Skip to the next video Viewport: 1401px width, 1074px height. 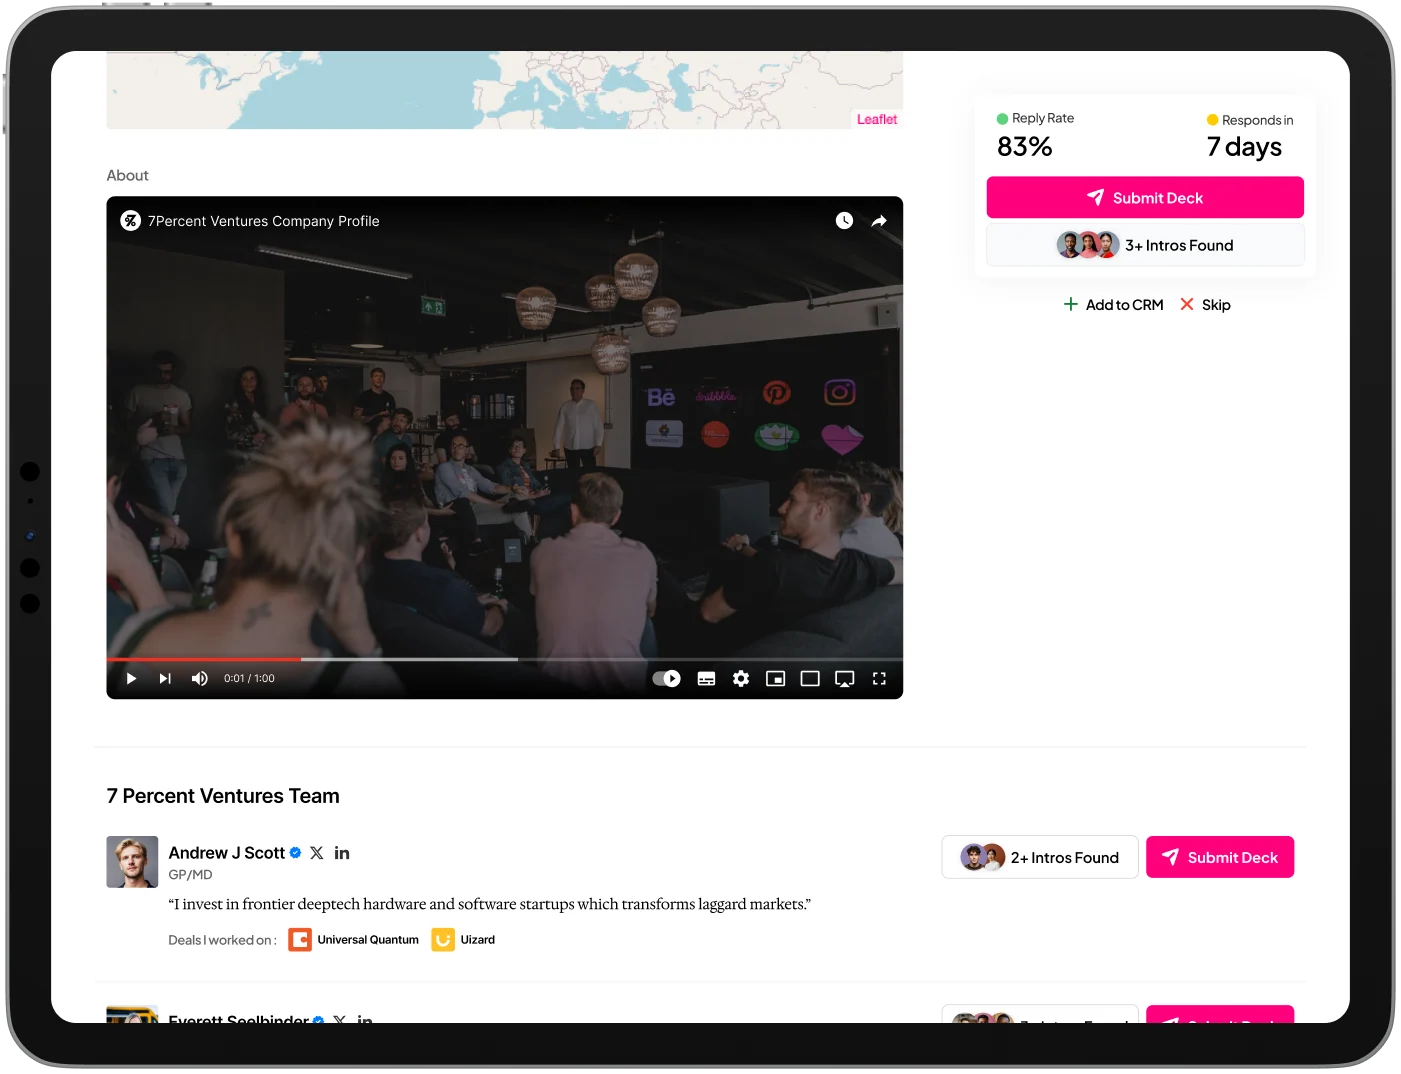click(x=165, y=678)
